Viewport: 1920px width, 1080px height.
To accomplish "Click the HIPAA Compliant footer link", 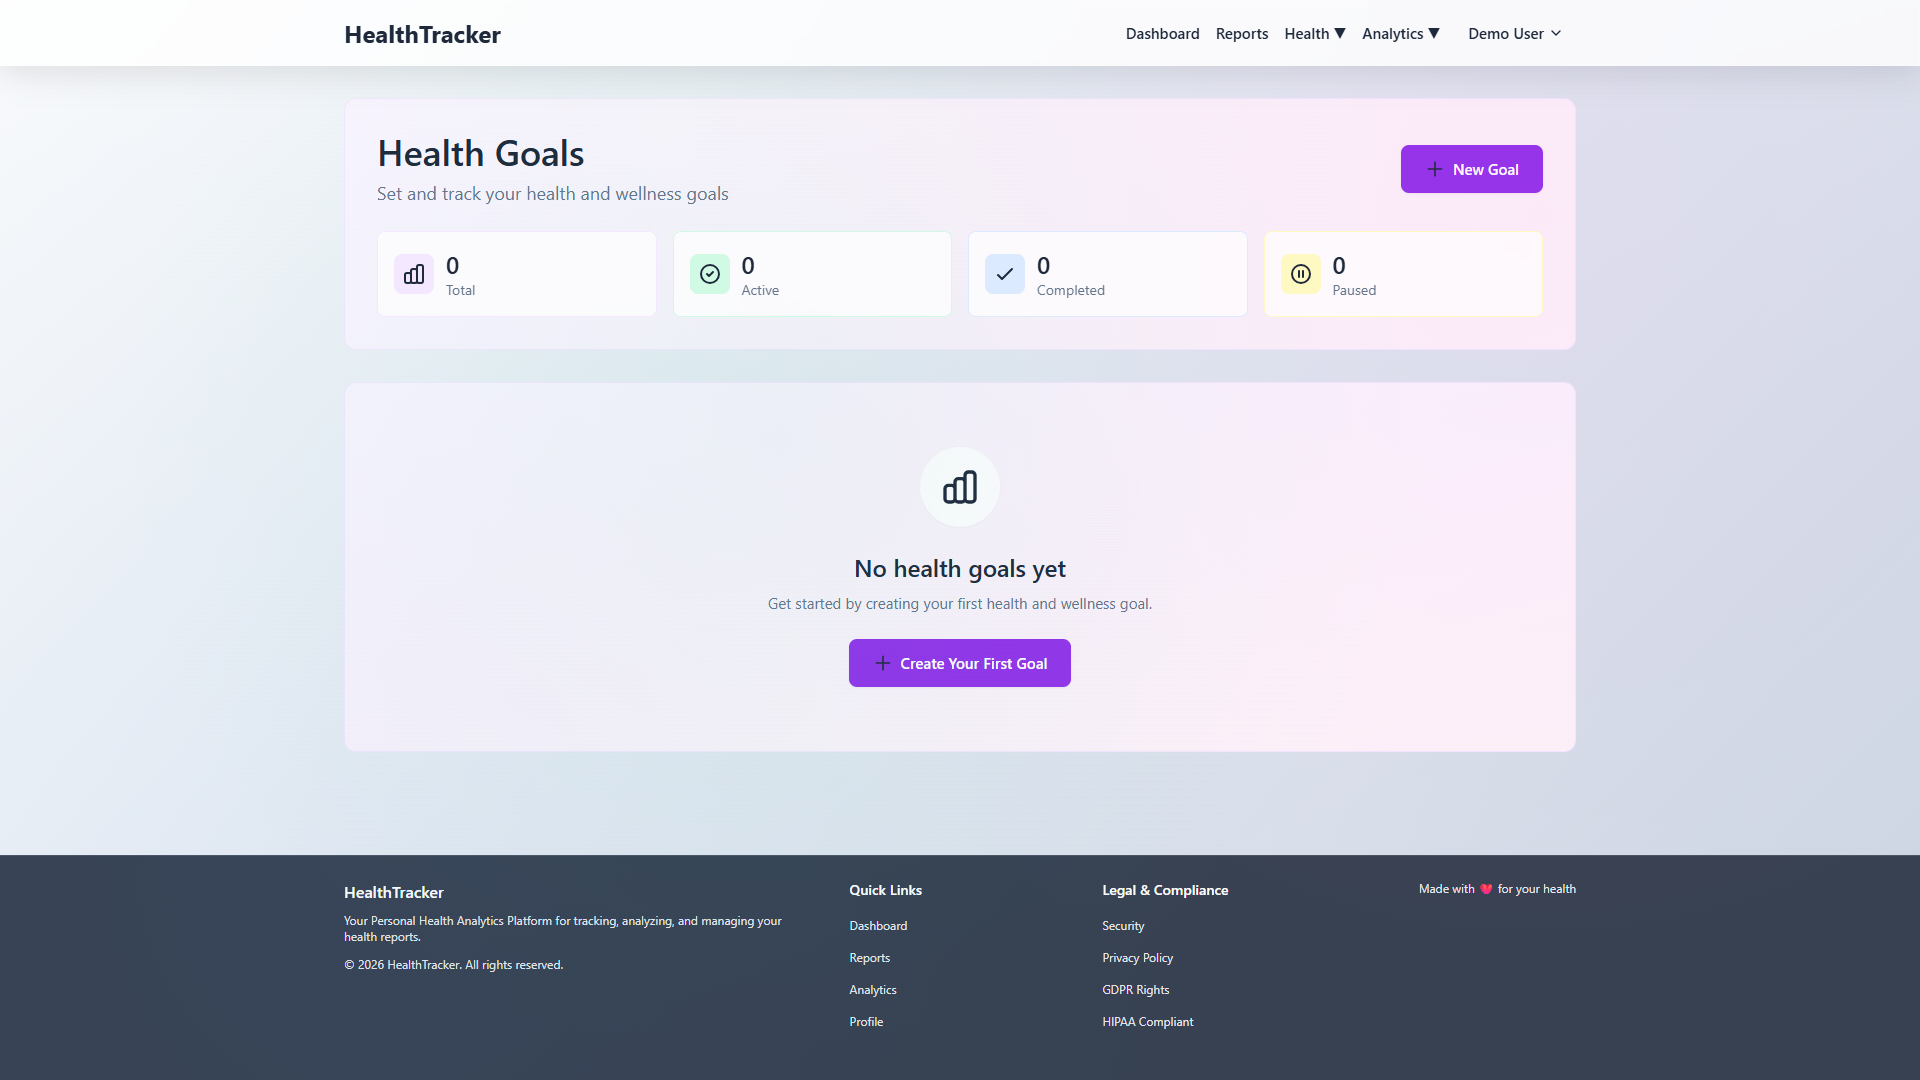I will tap(1147, 1021).
